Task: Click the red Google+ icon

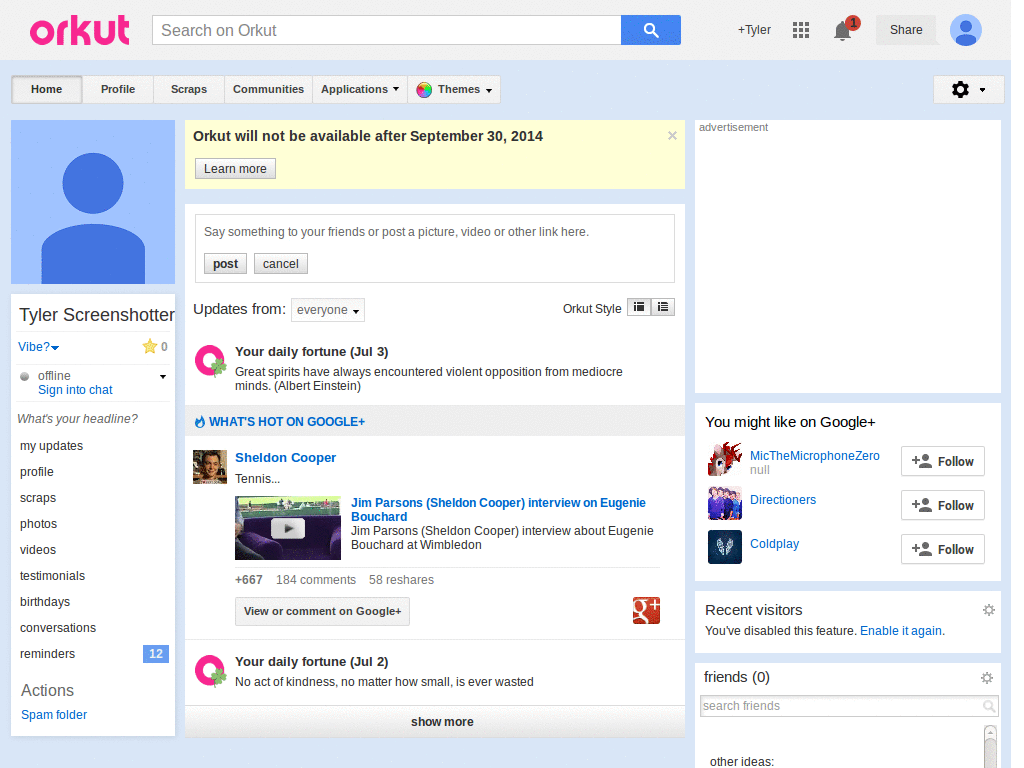Action: [x=646, y=611]
